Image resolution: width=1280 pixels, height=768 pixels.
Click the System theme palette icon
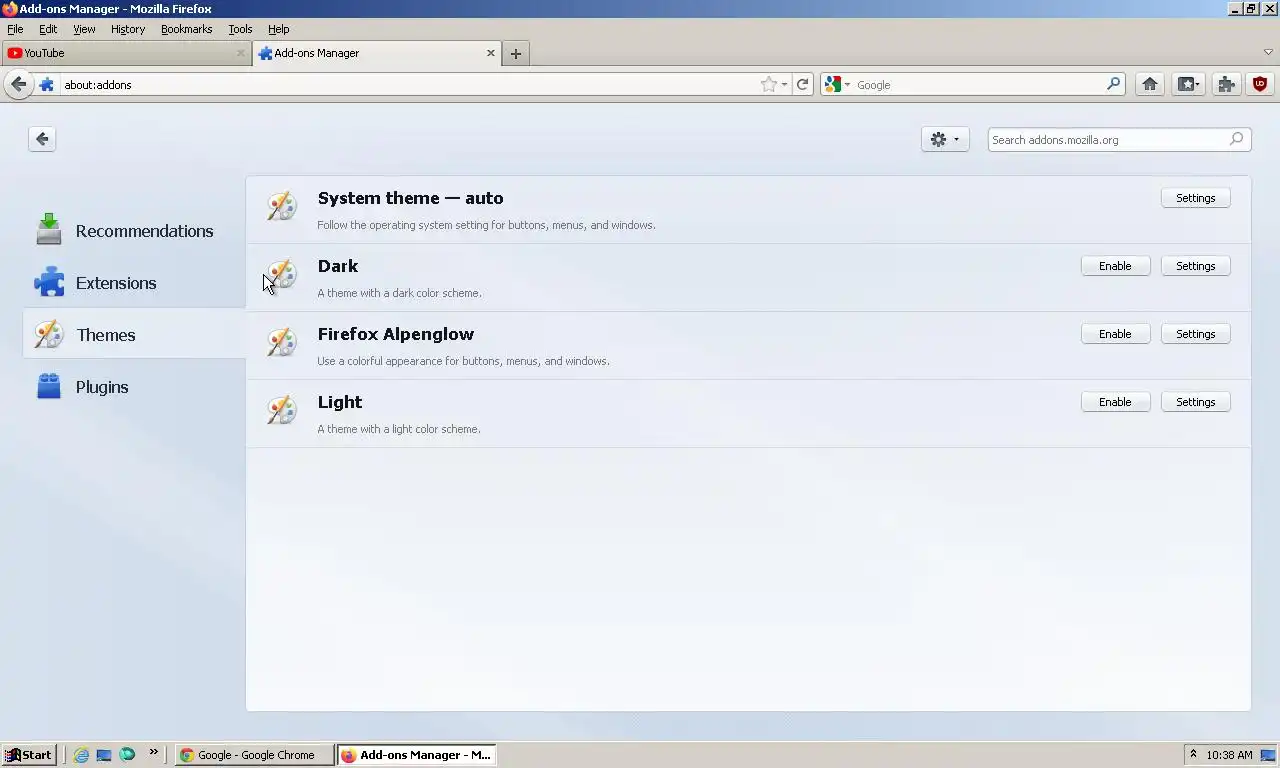[282, 206]
